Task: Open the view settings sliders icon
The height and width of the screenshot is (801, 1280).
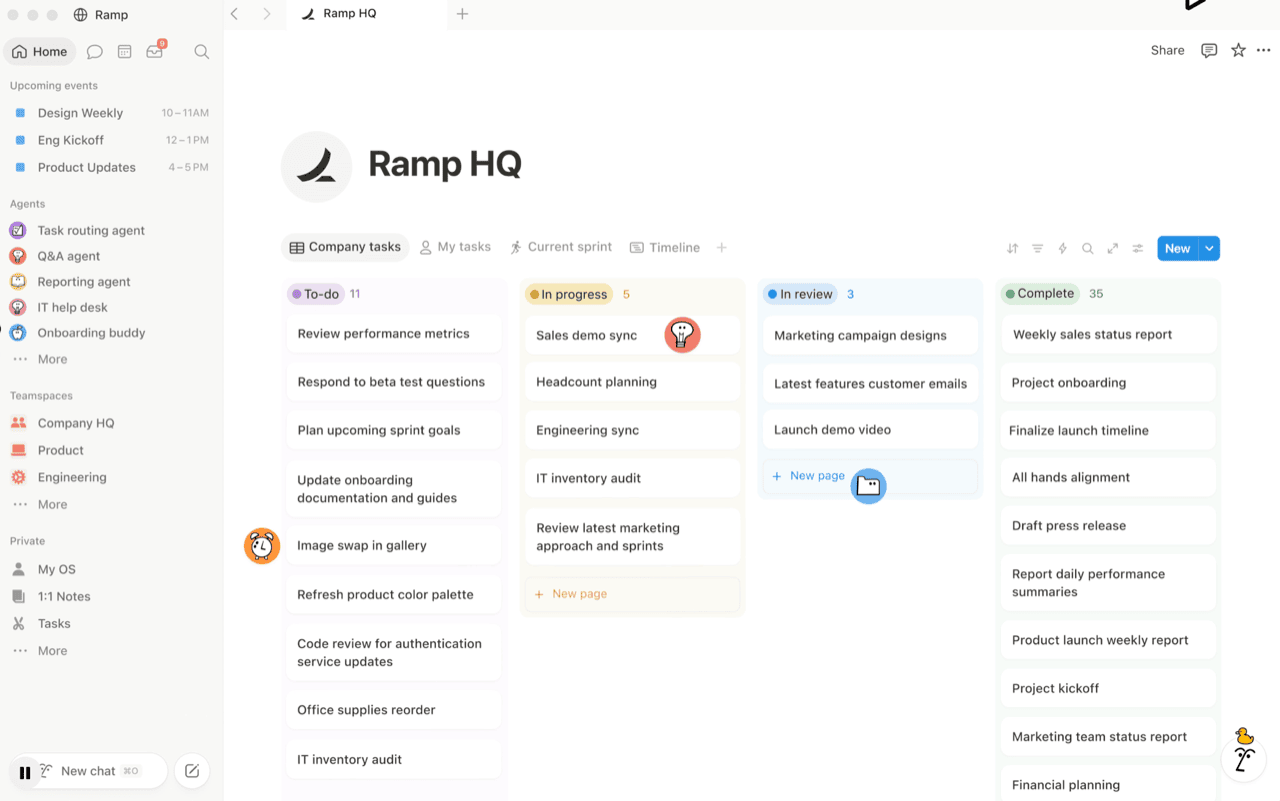Action: coord(1137,248)
